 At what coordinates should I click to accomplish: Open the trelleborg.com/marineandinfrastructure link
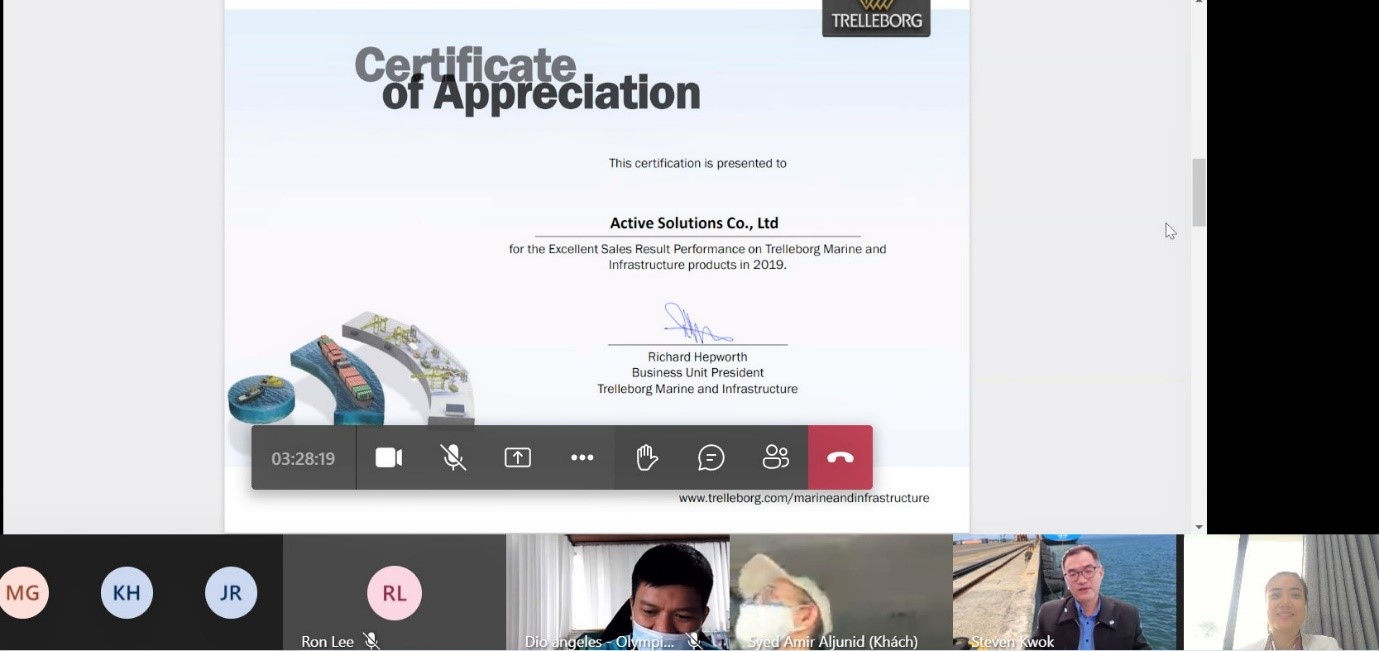(804, 497)
